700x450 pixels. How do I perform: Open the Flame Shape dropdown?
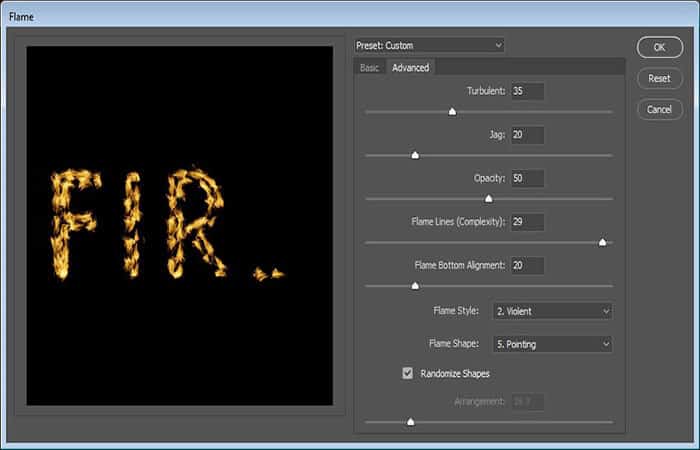pyautogui.click(x=553, y=344)
